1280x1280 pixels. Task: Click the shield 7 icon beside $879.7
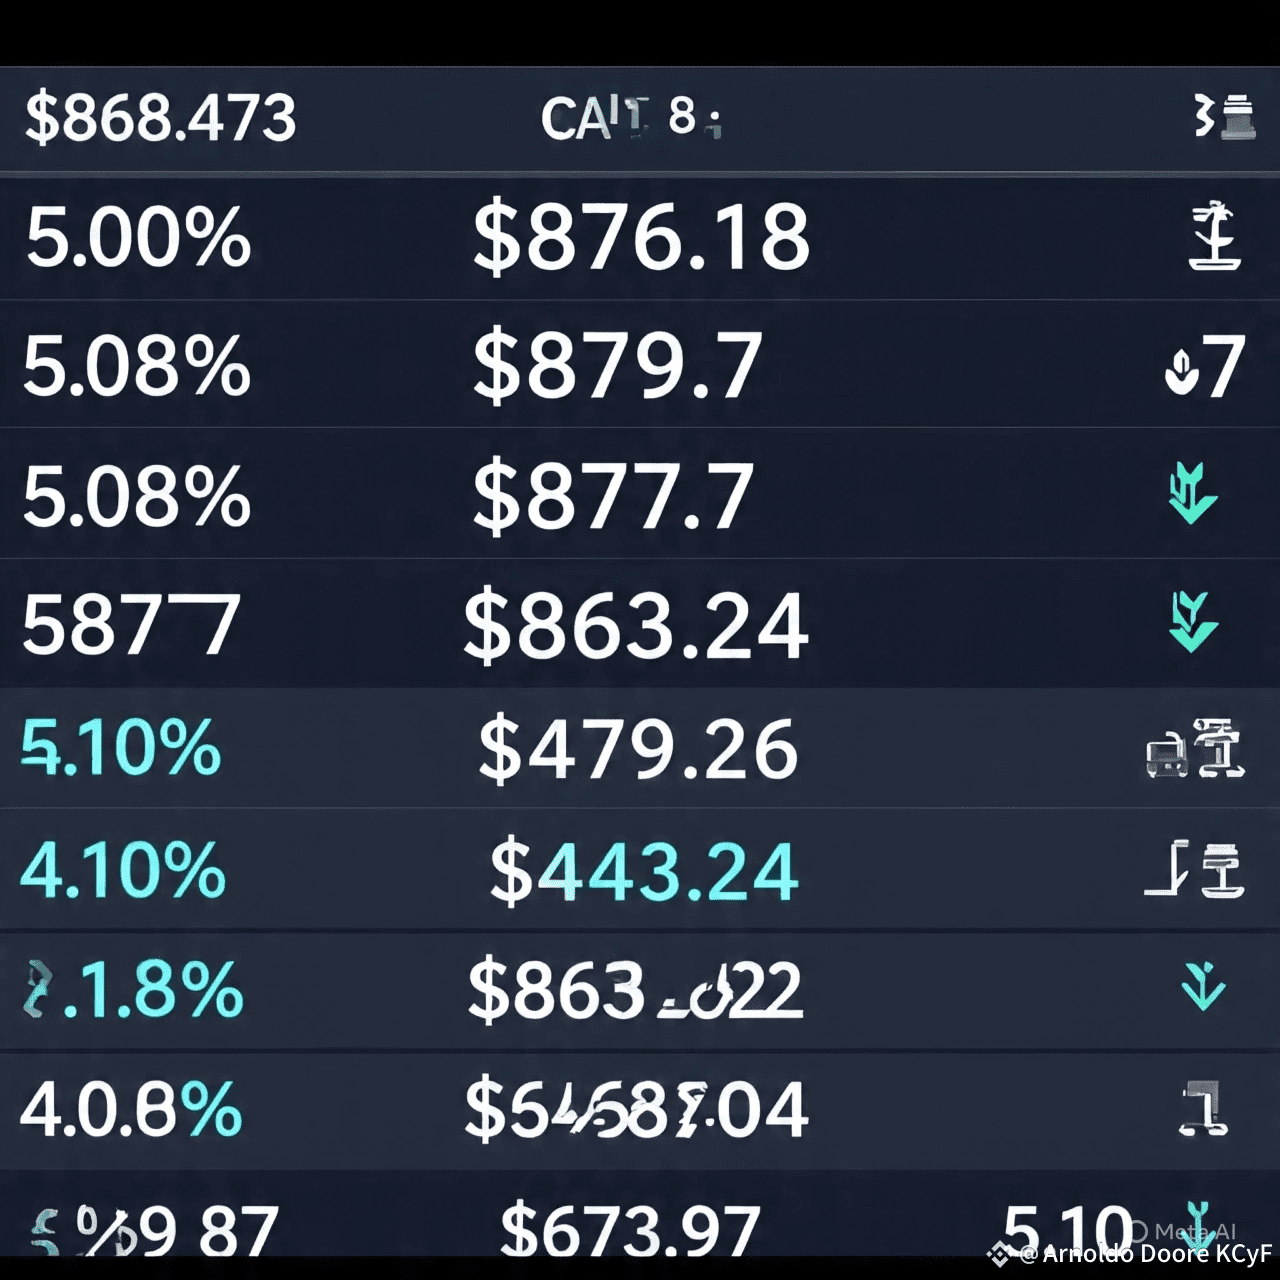[x=1205, y=367]
